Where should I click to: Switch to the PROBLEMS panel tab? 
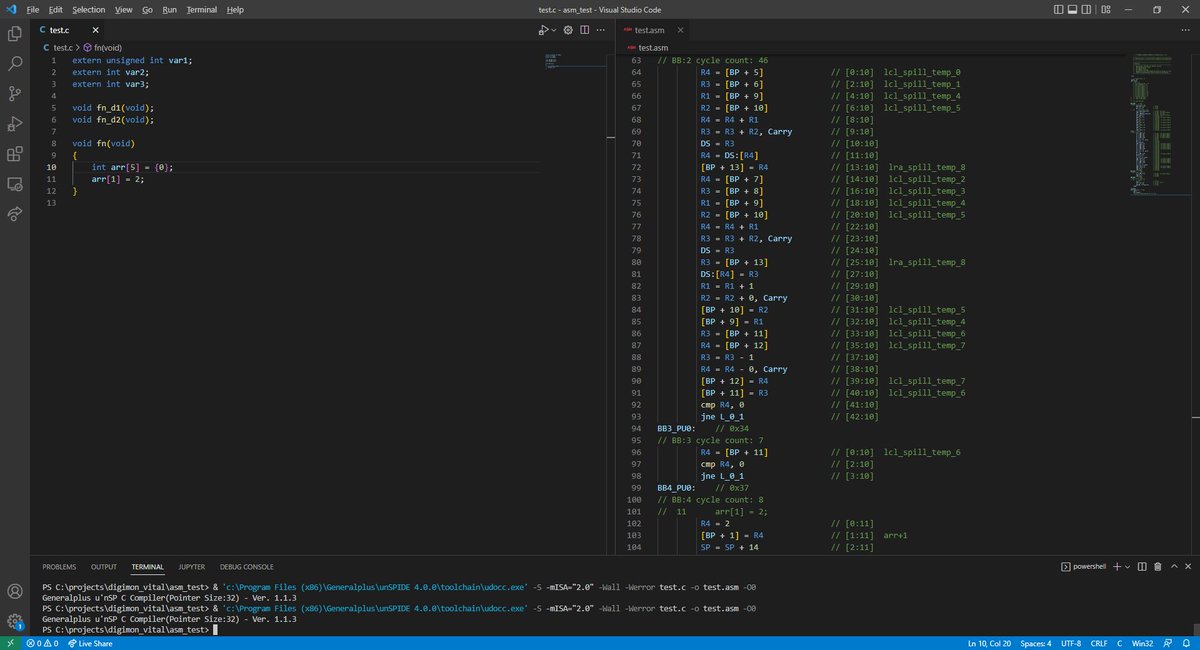click(59, 567)
